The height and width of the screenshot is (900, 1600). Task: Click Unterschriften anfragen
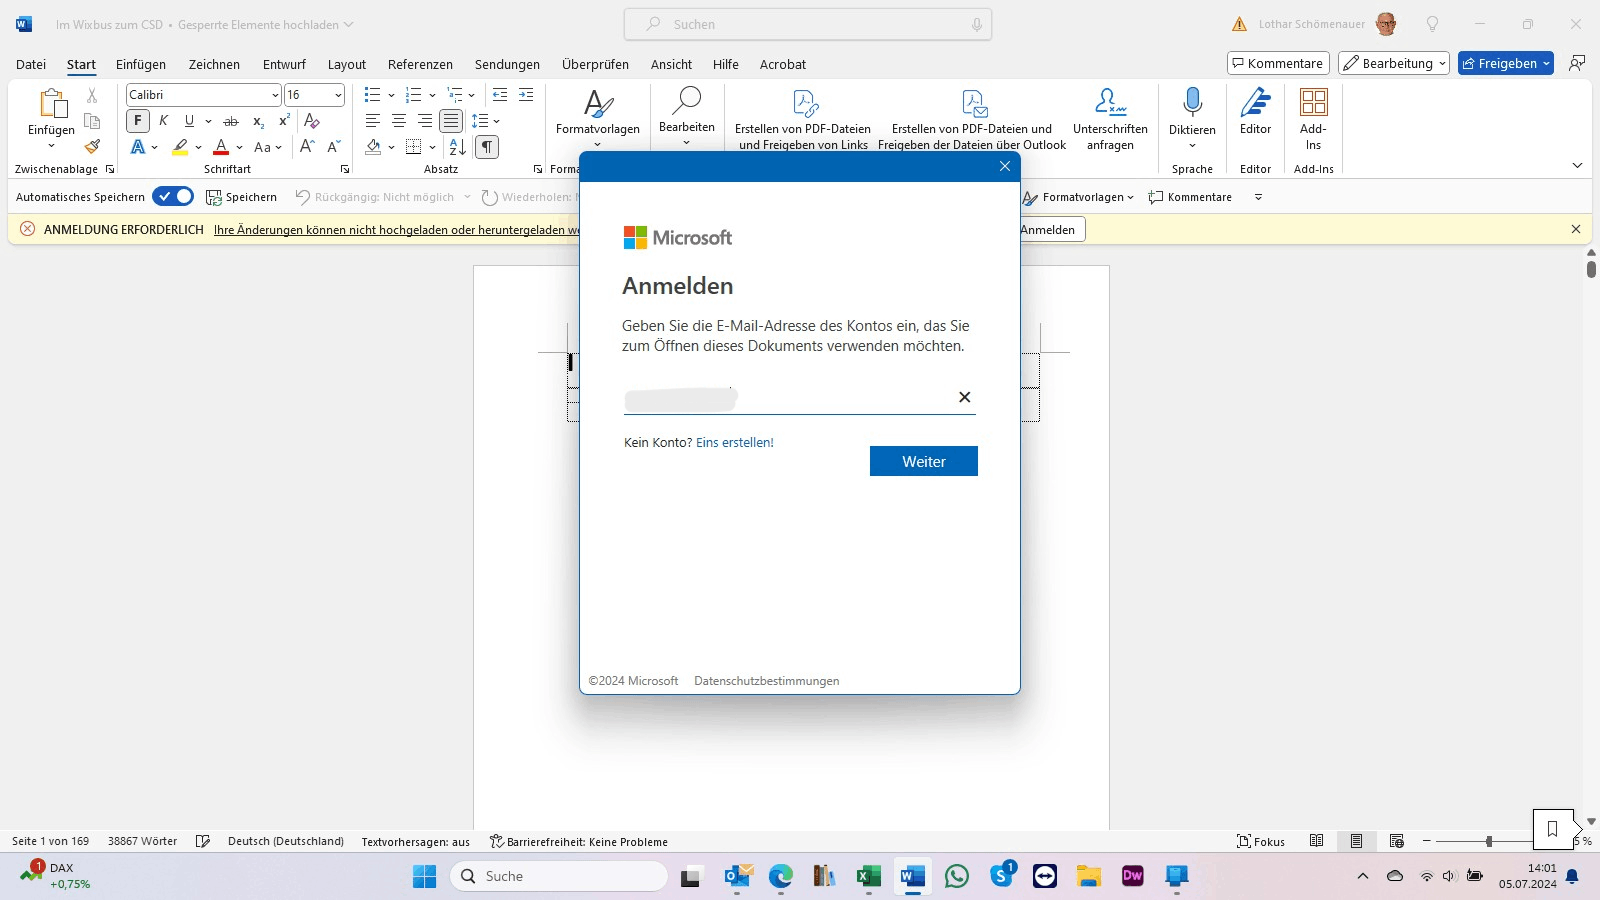(x=1110, y=120)
